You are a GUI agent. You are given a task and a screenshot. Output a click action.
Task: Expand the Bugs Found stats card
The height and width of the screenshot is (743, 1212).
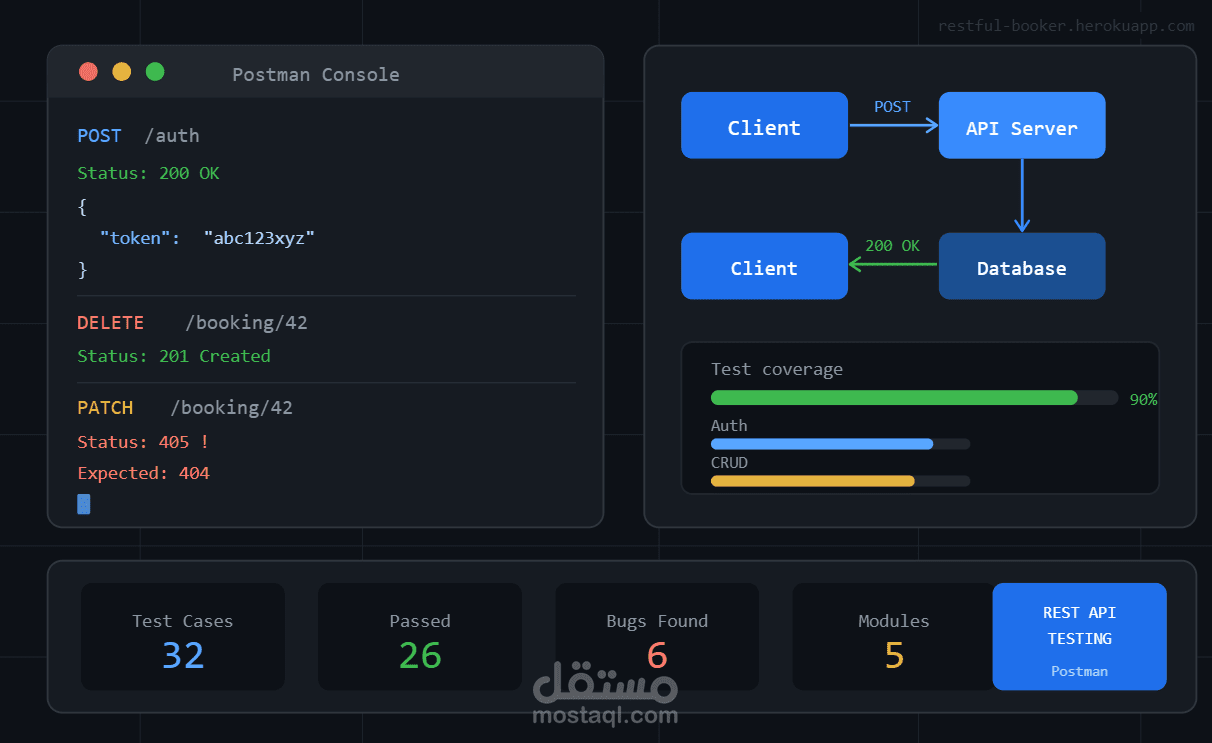pyautogui.click(x=656, y=637)
